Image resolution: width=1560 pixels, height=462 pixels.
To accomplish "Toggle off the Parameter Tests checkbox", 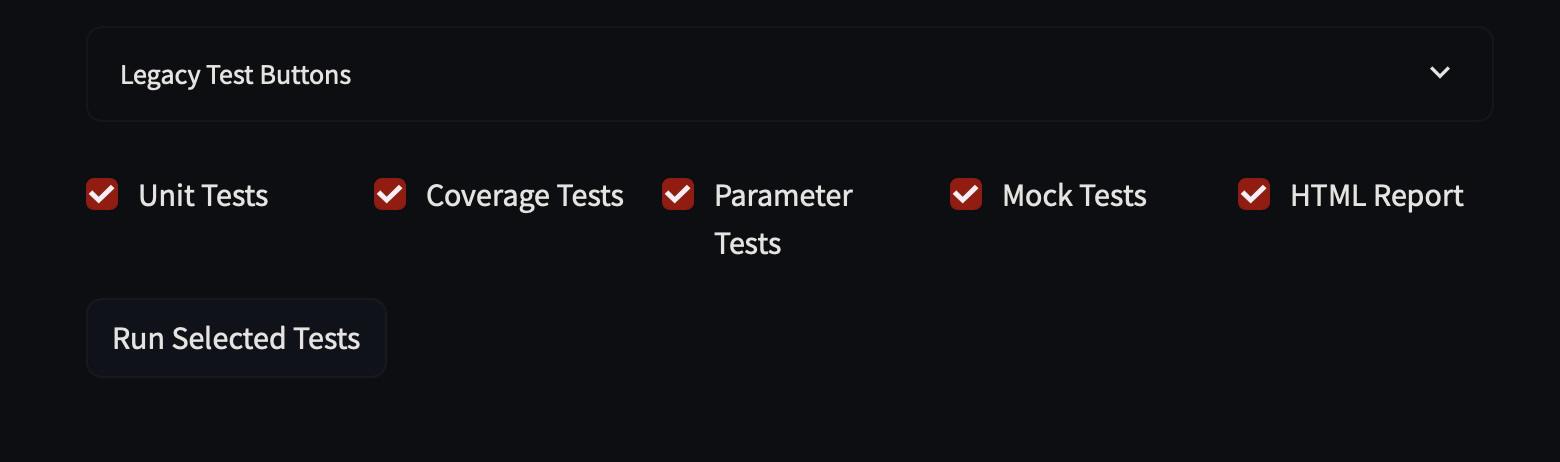I will pos(678,194).
